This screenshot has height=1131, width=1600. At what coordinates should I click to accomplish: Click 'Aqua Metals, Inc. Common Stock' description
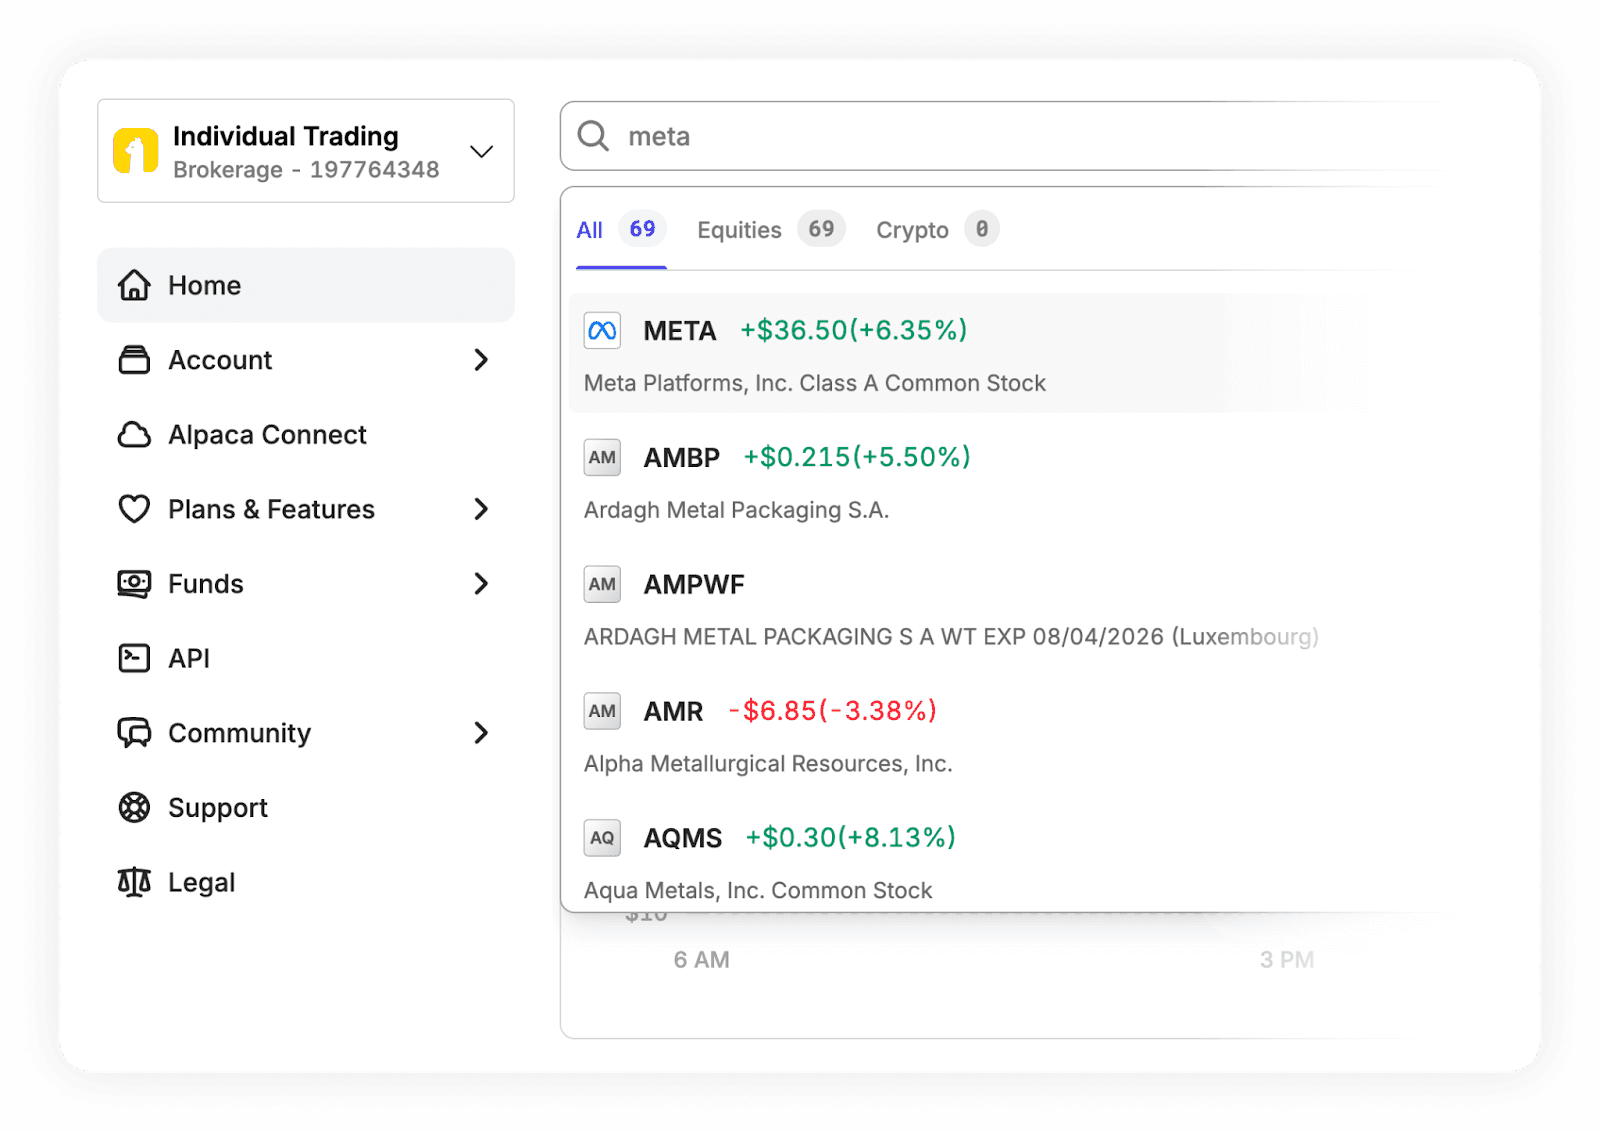point(758,891)
